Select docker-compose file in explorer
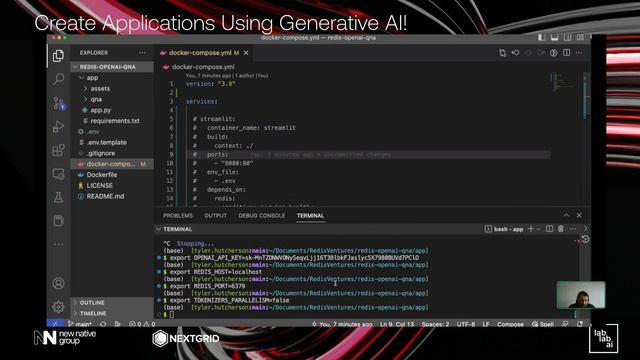 (111, 164)
